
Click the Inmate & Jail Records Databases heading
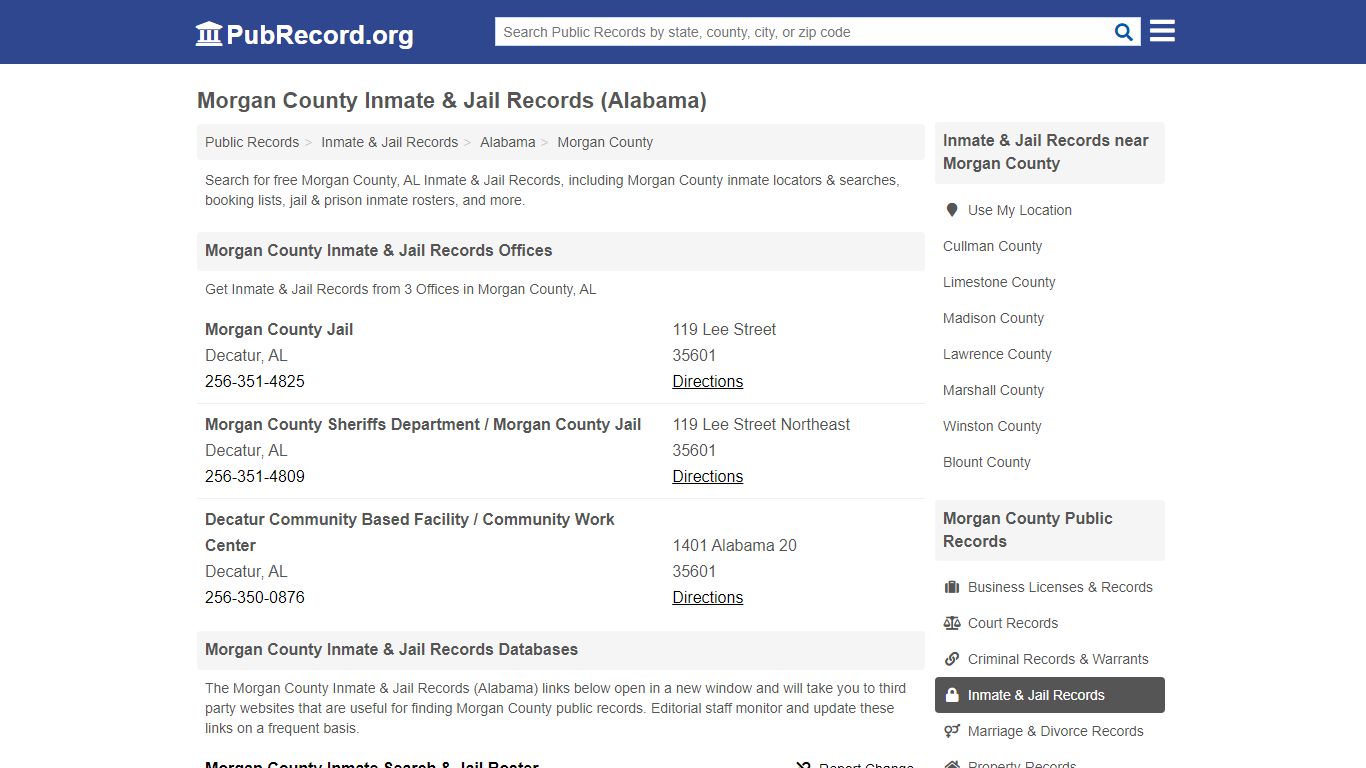[391, 649]
